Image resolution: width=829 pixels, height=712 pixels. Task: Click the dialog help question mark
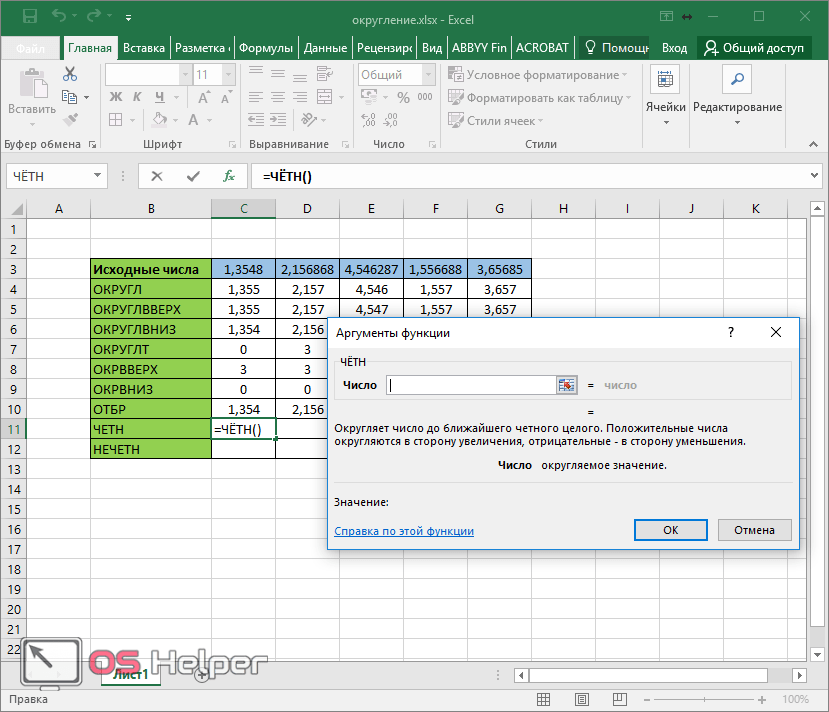click(x=731, y=332)
